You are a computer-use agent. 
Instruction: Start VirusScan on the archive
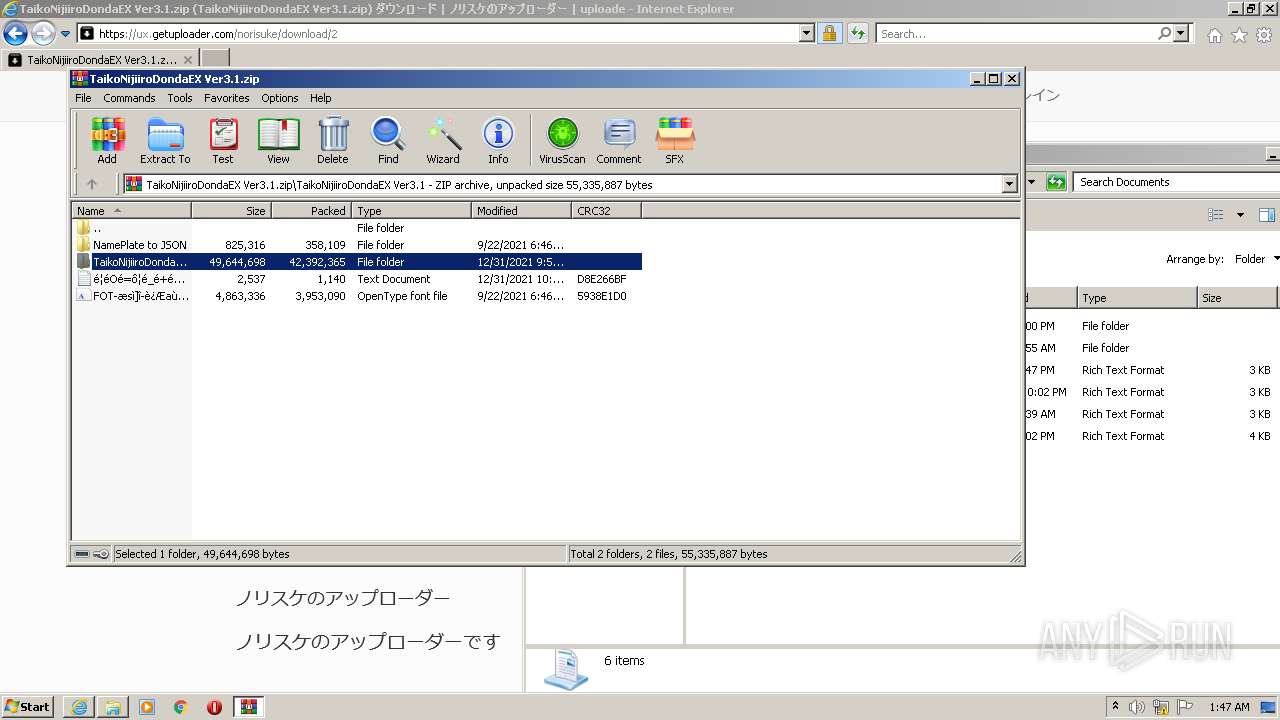[x=562, y=141]
